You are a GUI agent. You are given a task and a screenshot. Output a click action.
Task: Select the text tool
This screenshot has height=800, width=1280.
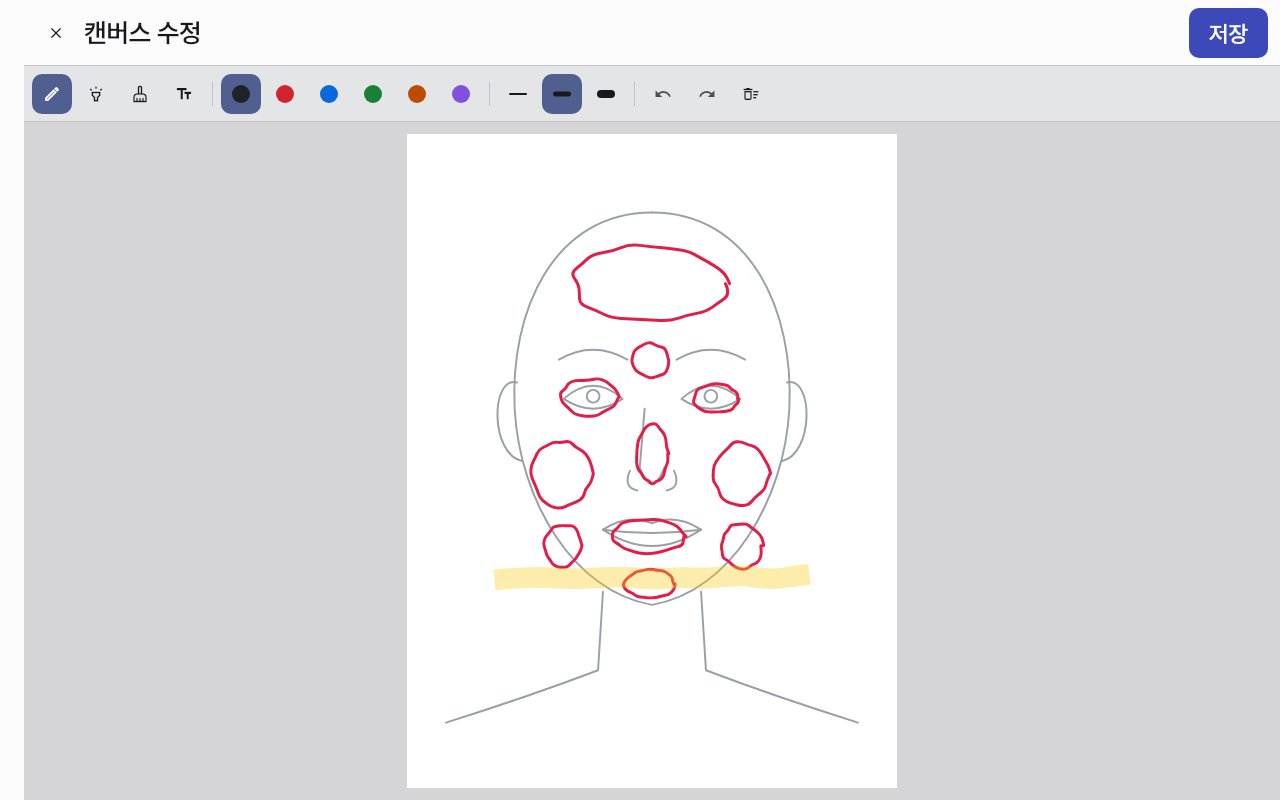point(184,94)
